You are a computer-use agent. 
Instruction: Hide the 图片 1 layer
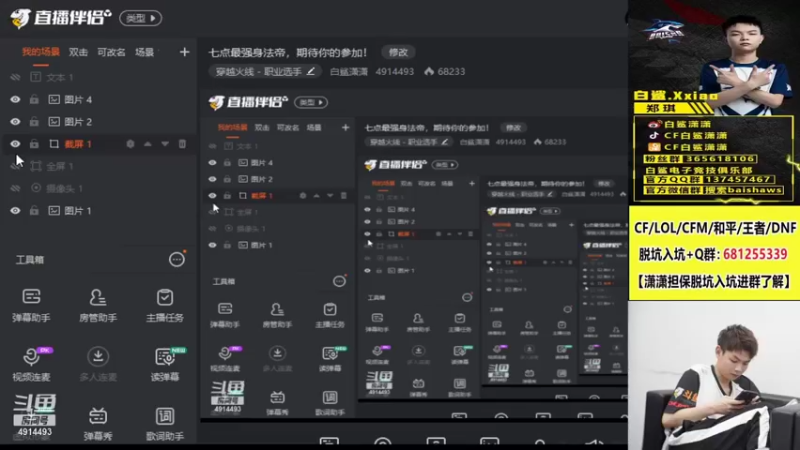click(15, 210)
